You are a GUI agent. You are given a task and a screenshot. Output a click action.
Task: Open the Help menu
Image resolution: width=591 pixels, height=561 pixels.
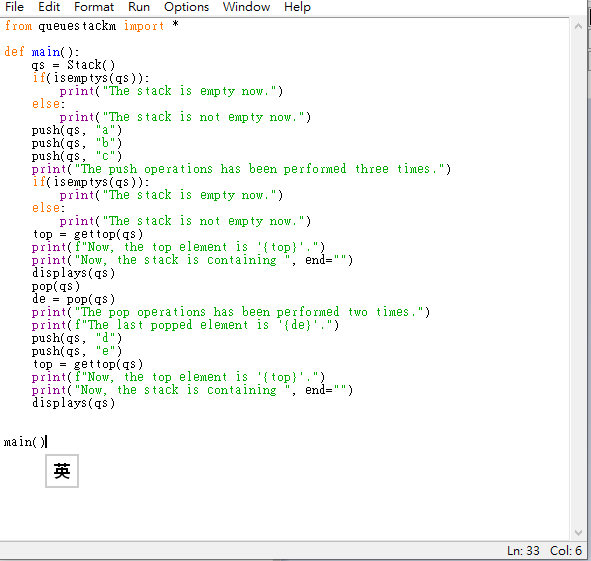click(x=297, y=7)
